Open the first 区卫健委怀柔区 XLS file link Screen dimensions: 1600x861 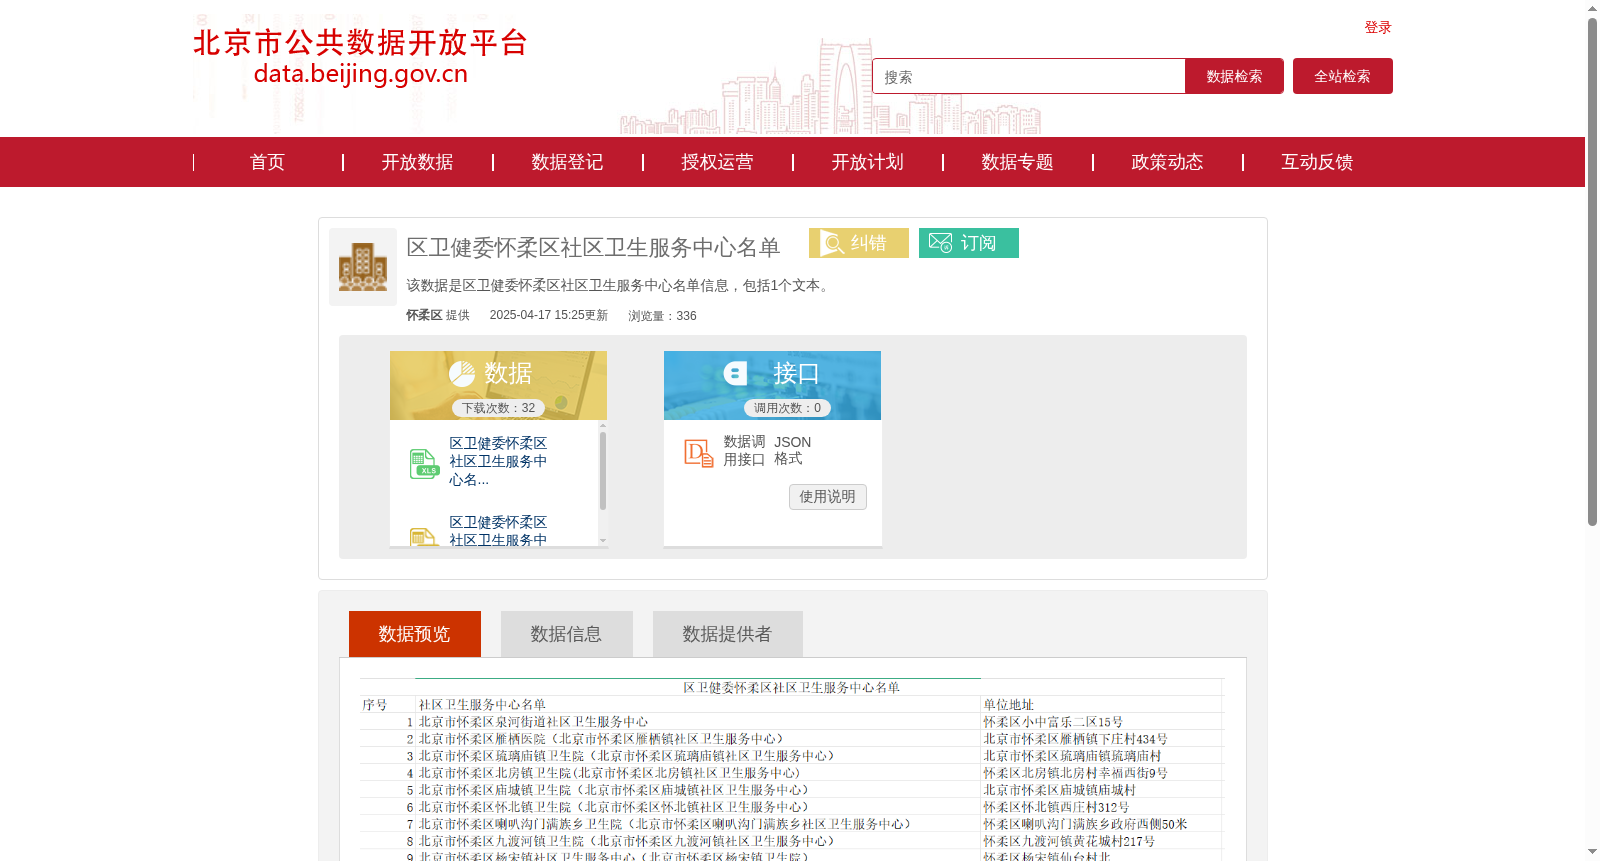[498, 461]
